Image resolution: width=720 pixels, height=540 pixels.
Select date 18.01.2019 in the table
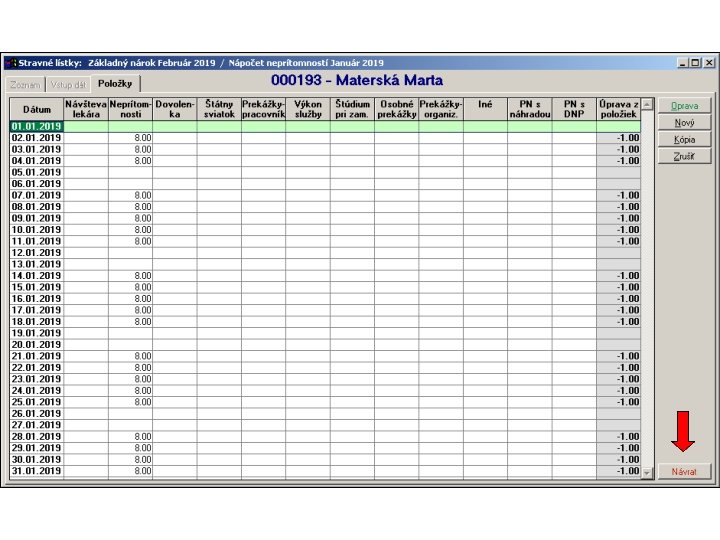(x=37, y=321)
